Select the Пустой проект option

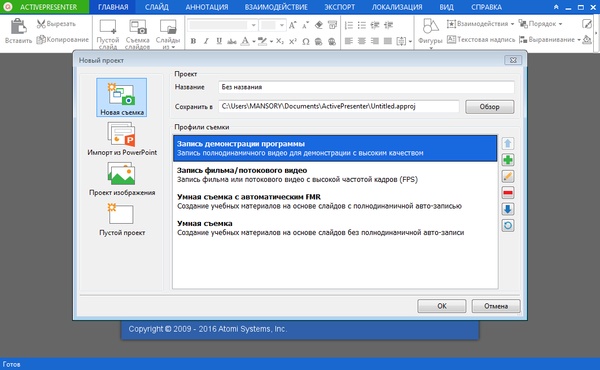click(122, 219)
